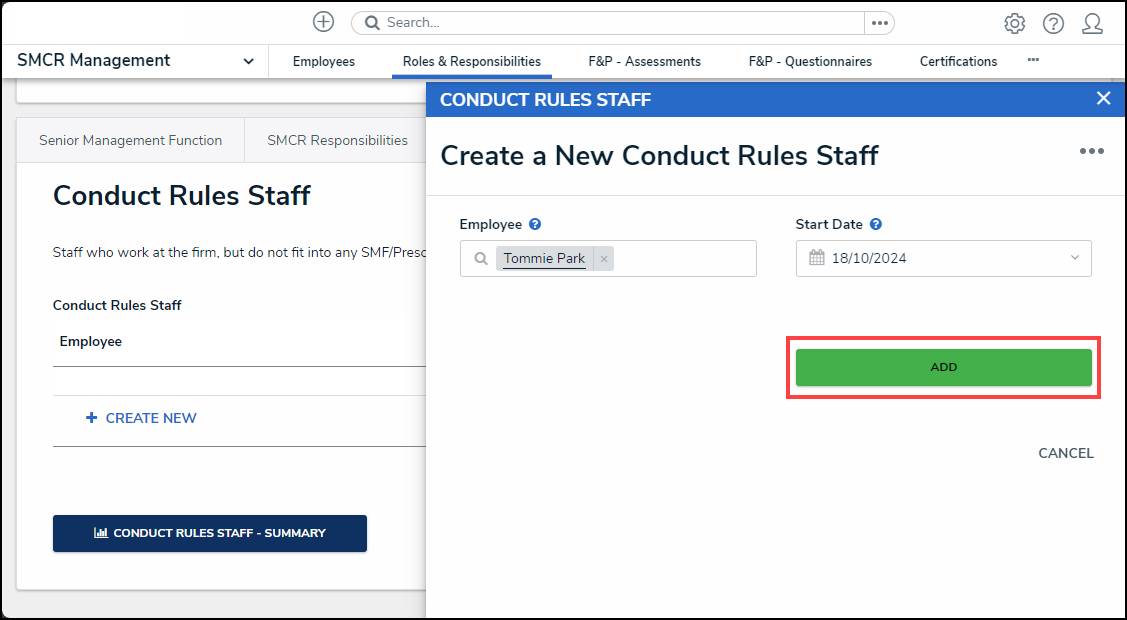Open the panel's three-dot options menu
Screen dimensions: 1127x620
tap(1091, 151)
